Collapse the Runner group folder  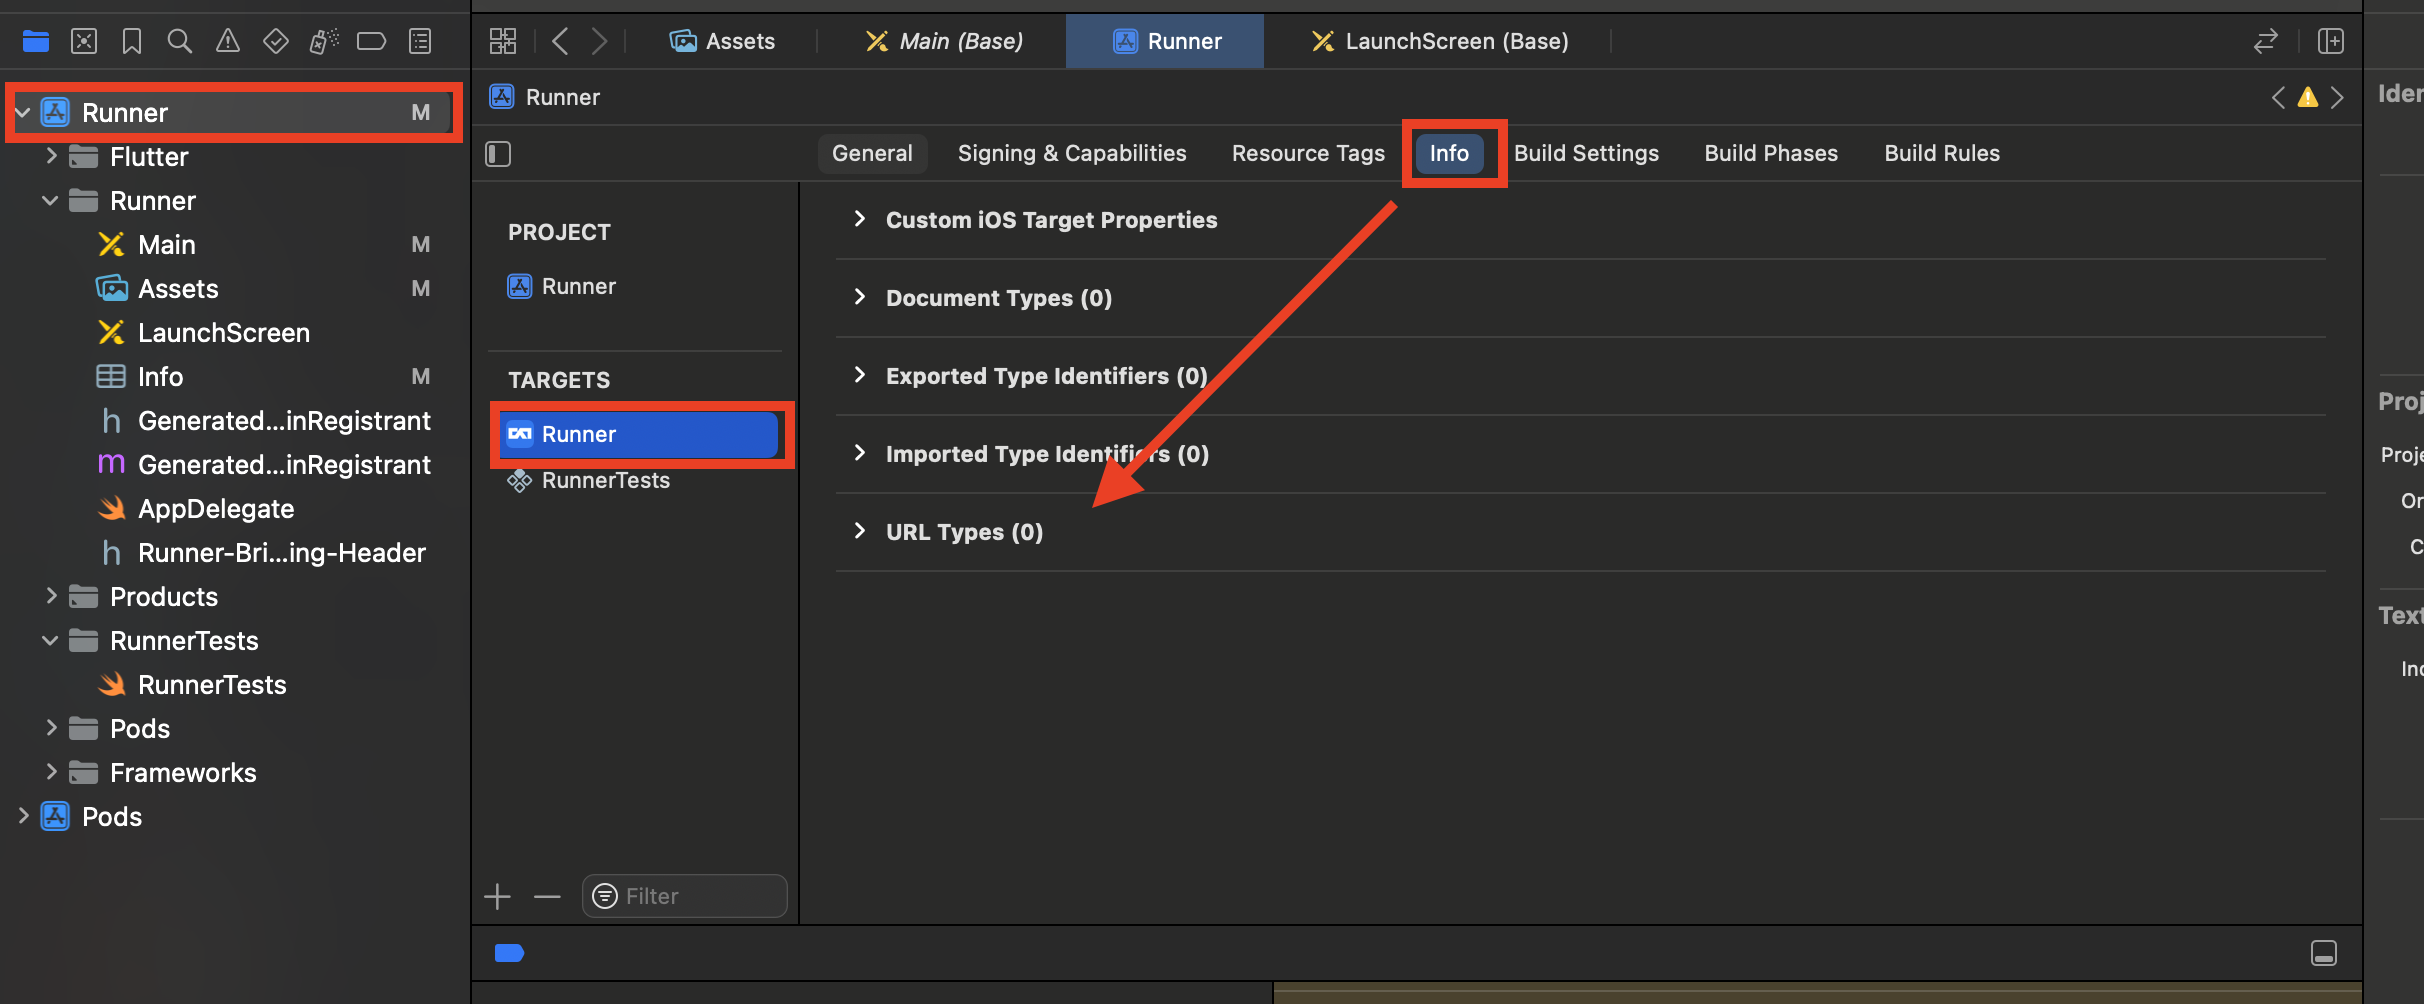click(x=50, y=201)
